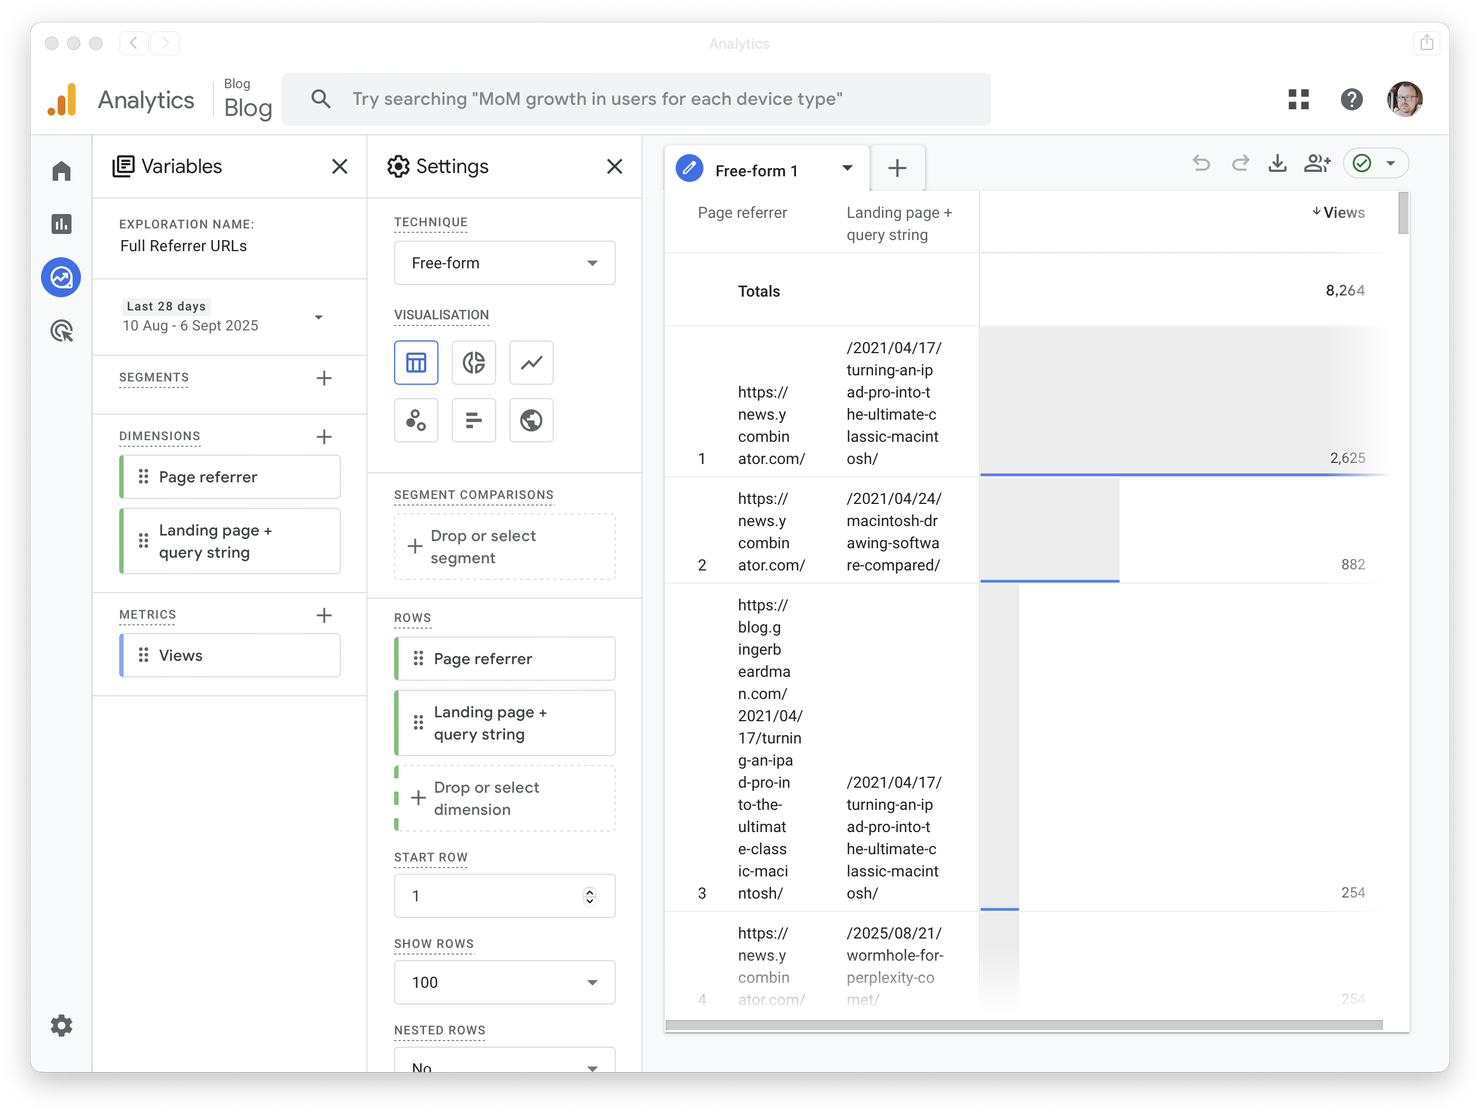This screenshot has height=1112, width=1480.
Task: Select the bar chart visualisation
Action: click(x=474, y=420)
